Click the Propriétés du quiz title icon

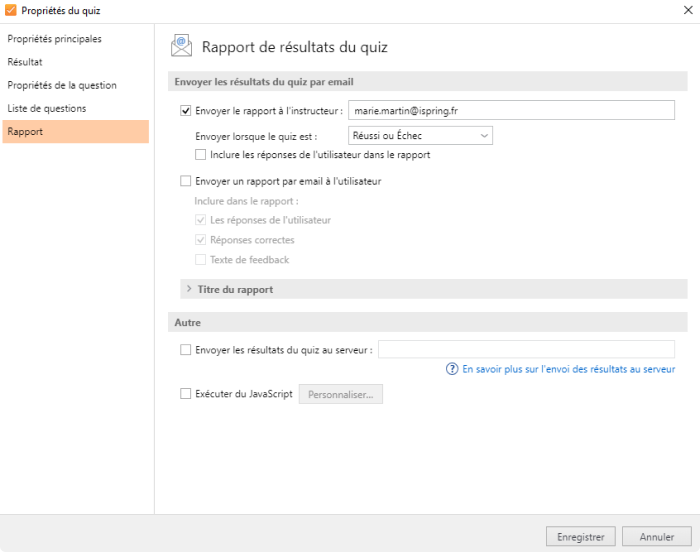(11, 11)
